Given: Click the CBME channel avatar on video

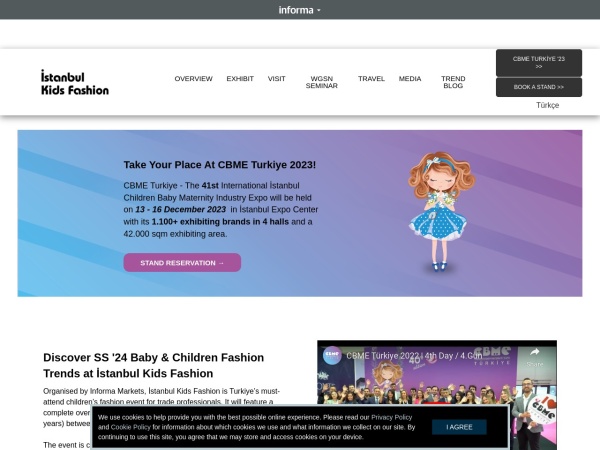Looking at the screenshot, I should [332, 355].
